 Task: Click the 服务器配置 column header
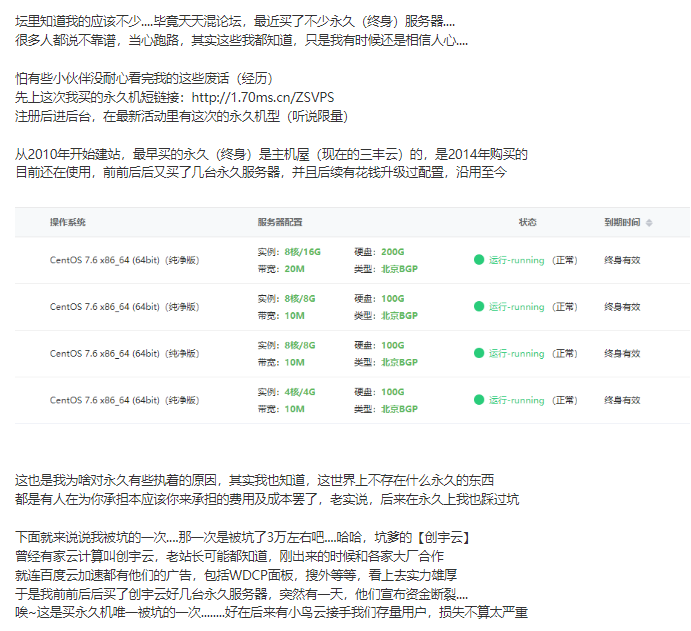pyautogui.click(x=280, y=222)
